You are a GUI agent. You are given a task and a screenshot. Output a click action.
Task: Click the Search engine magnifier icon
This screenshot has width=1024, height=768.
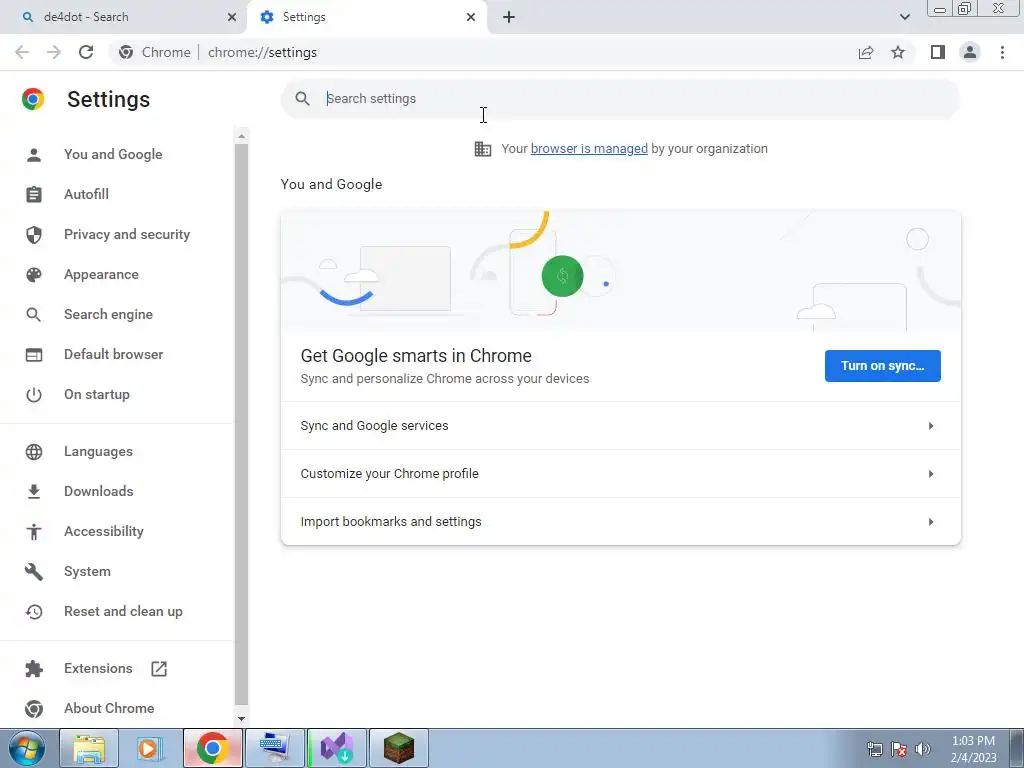click(34, 315)
